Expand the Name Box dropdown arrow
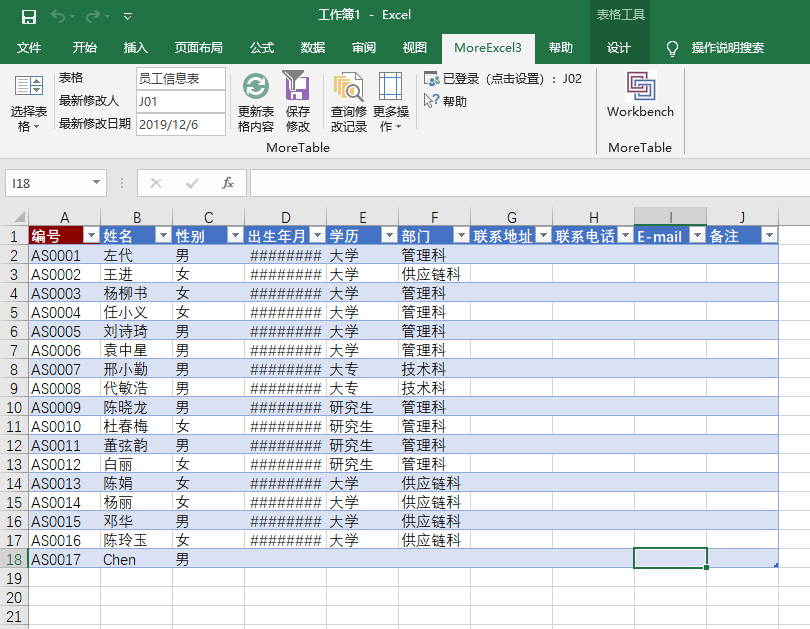810x629 pixels. click(96, 183)
